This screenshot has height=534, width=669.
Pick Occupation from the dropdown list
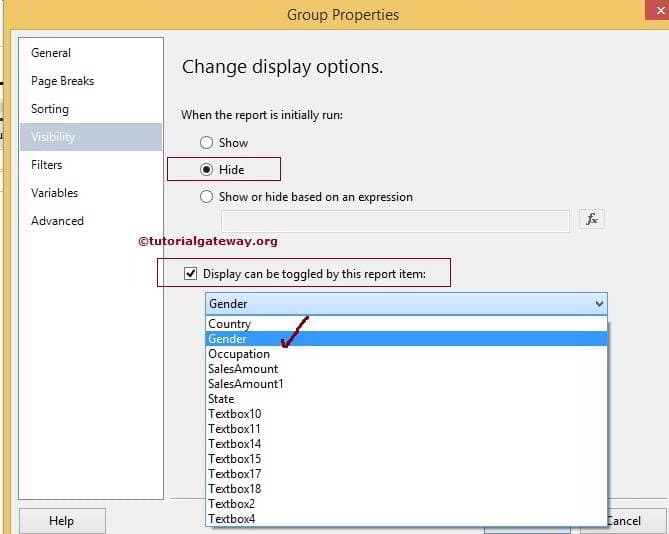406,354
